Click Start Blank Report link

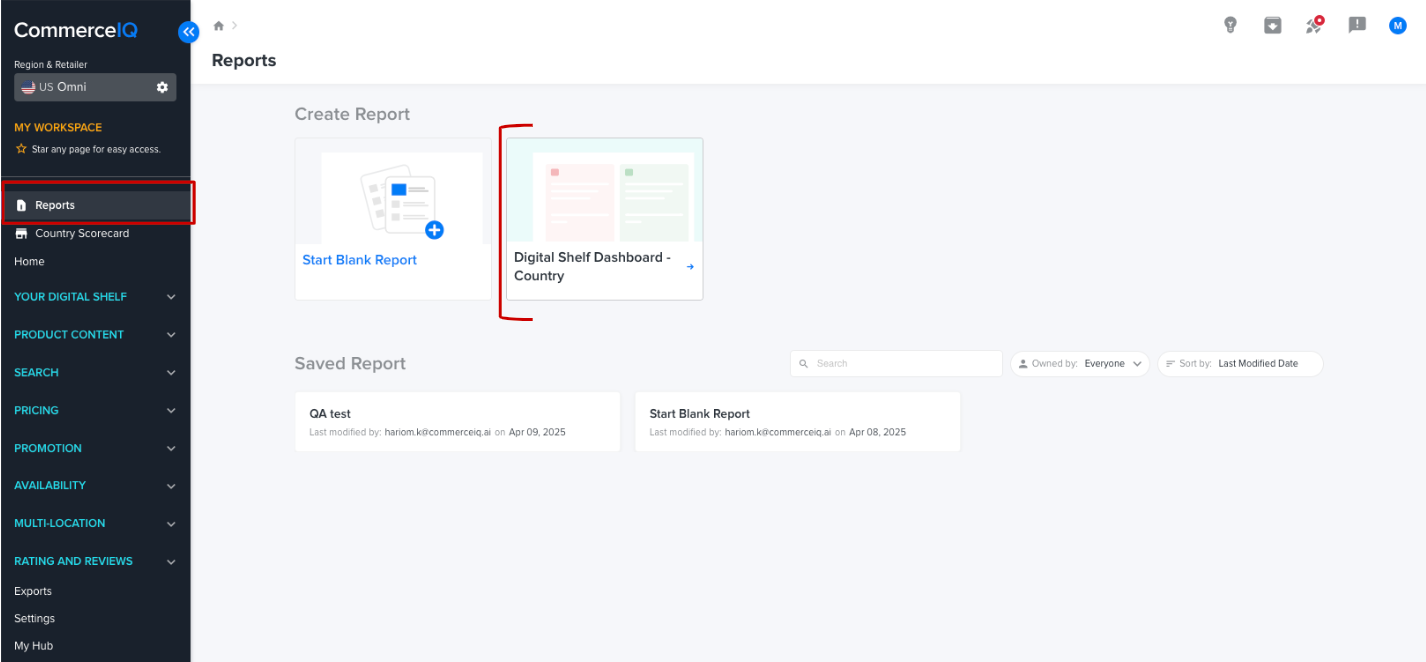[360, 260]
